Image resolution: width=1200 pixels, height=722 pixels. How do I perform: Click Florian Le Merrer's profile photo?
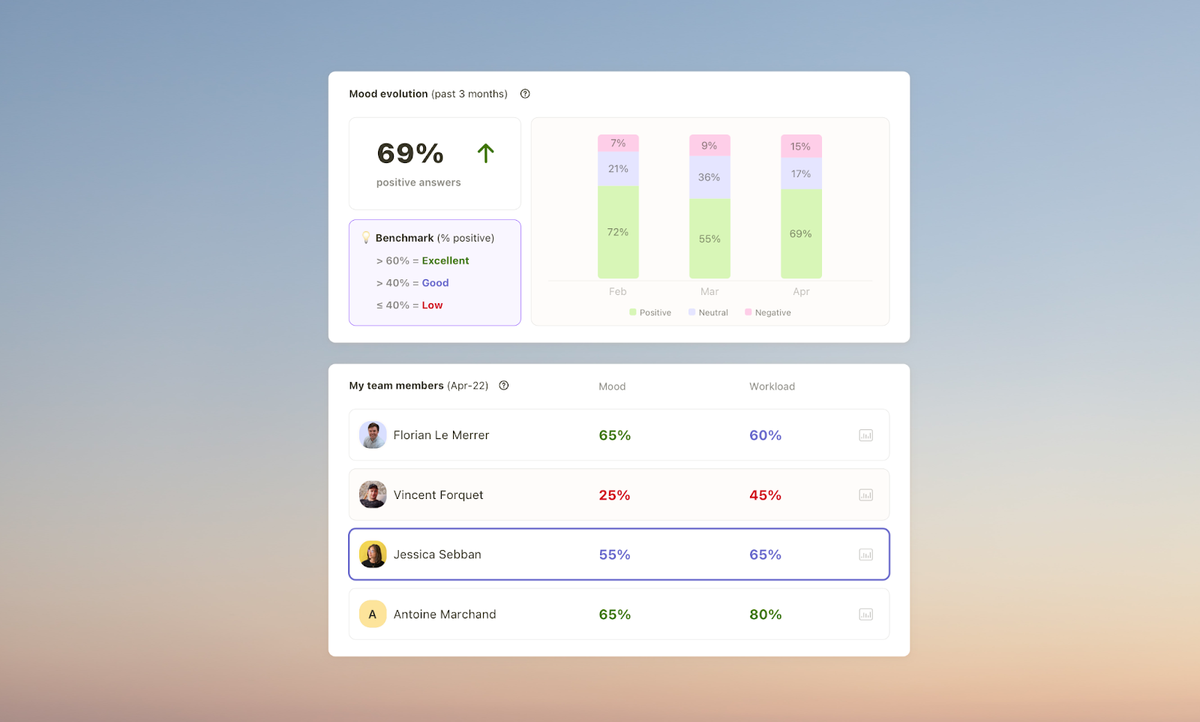pyautogui.click(x=372, y=435)
